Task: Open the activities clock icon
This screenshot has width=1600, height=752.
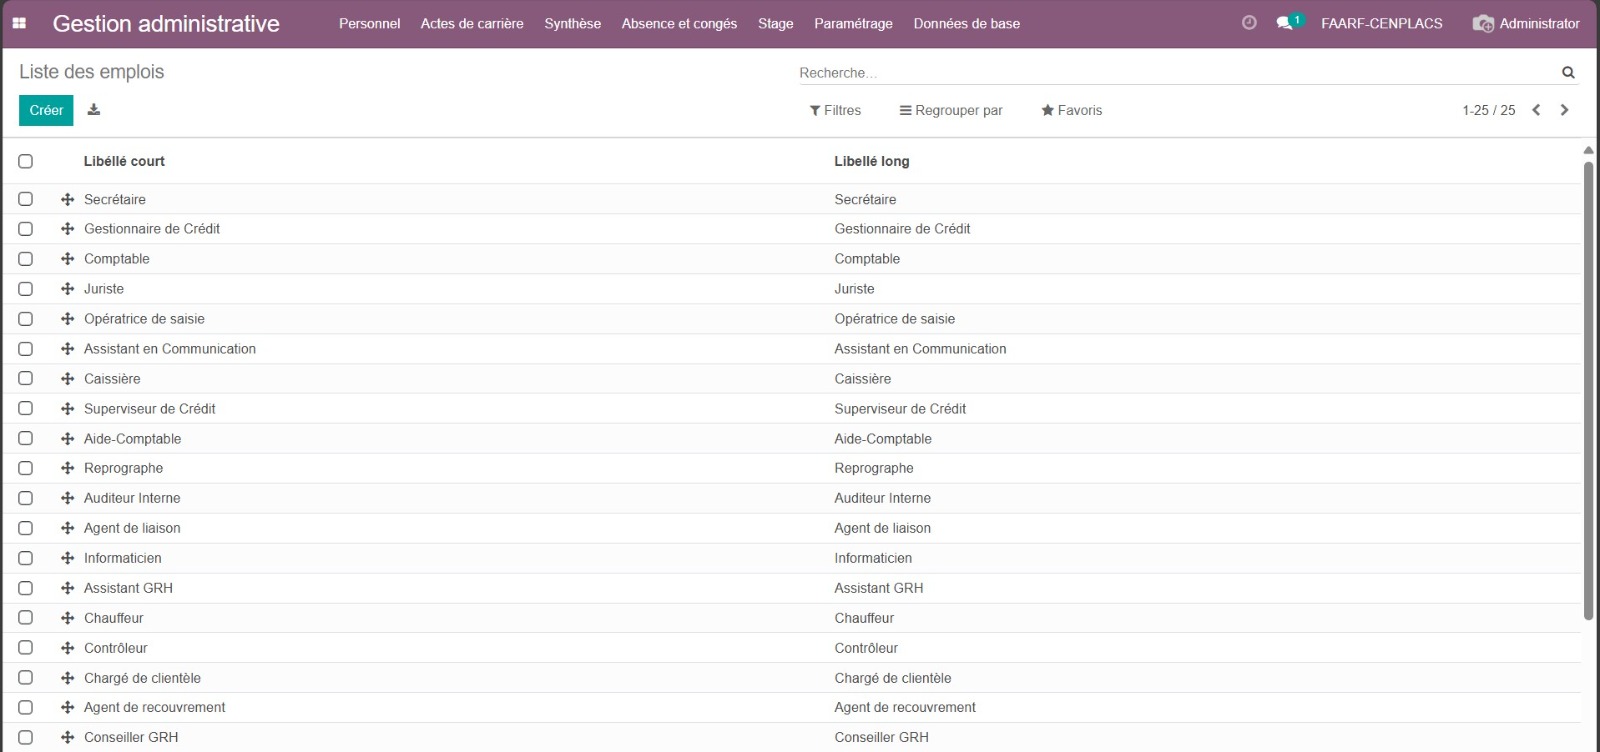Action: tap(1249, 23)
